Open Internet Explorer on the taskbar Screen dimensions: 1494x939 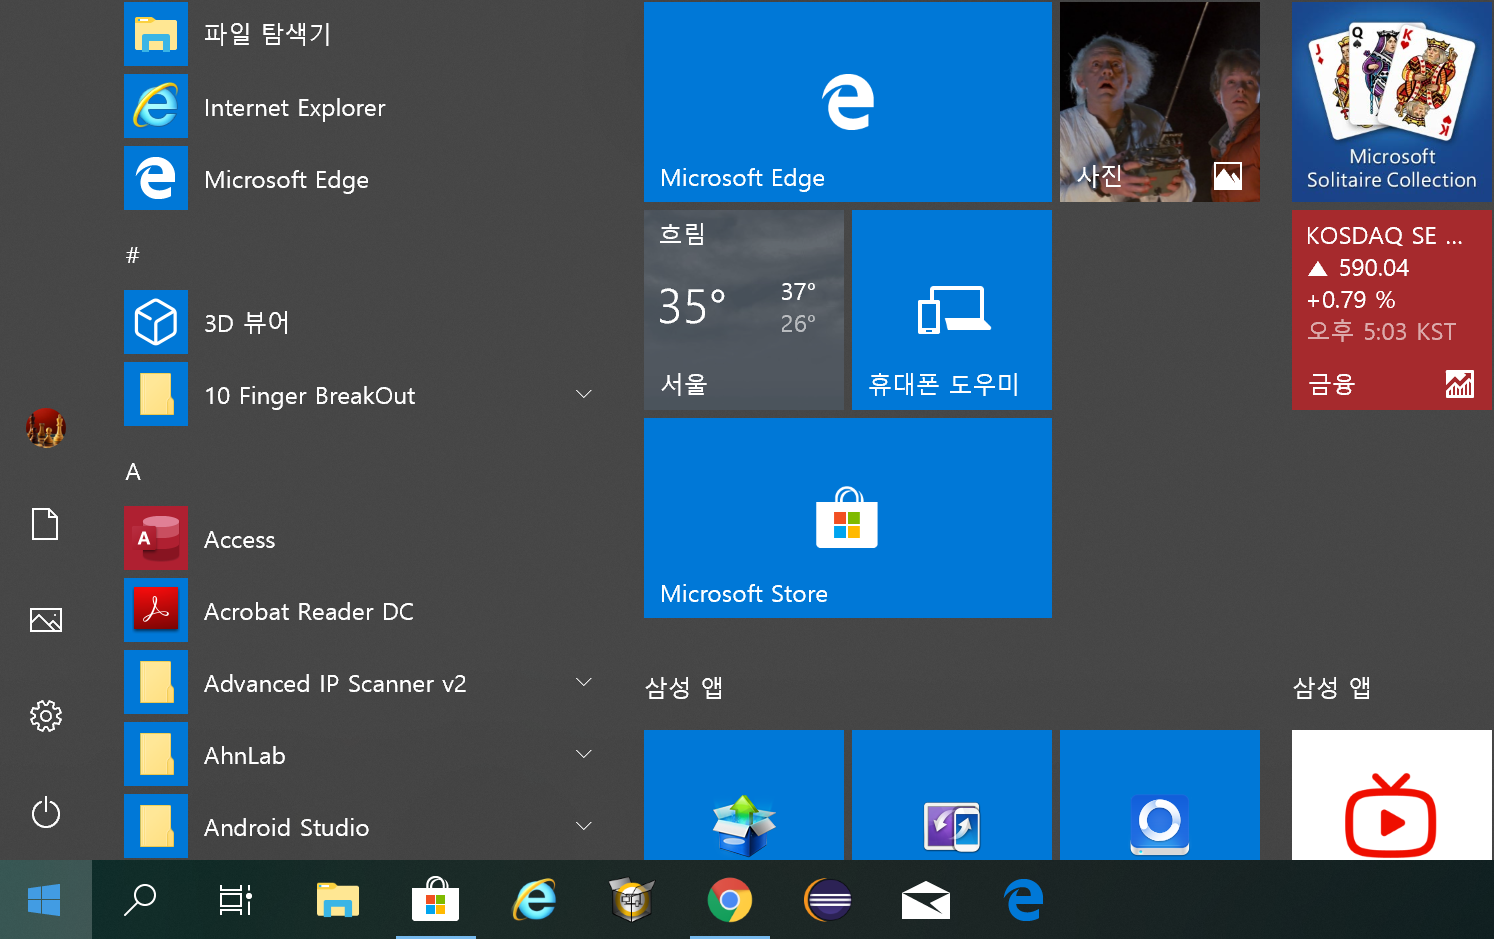[534, 900]
